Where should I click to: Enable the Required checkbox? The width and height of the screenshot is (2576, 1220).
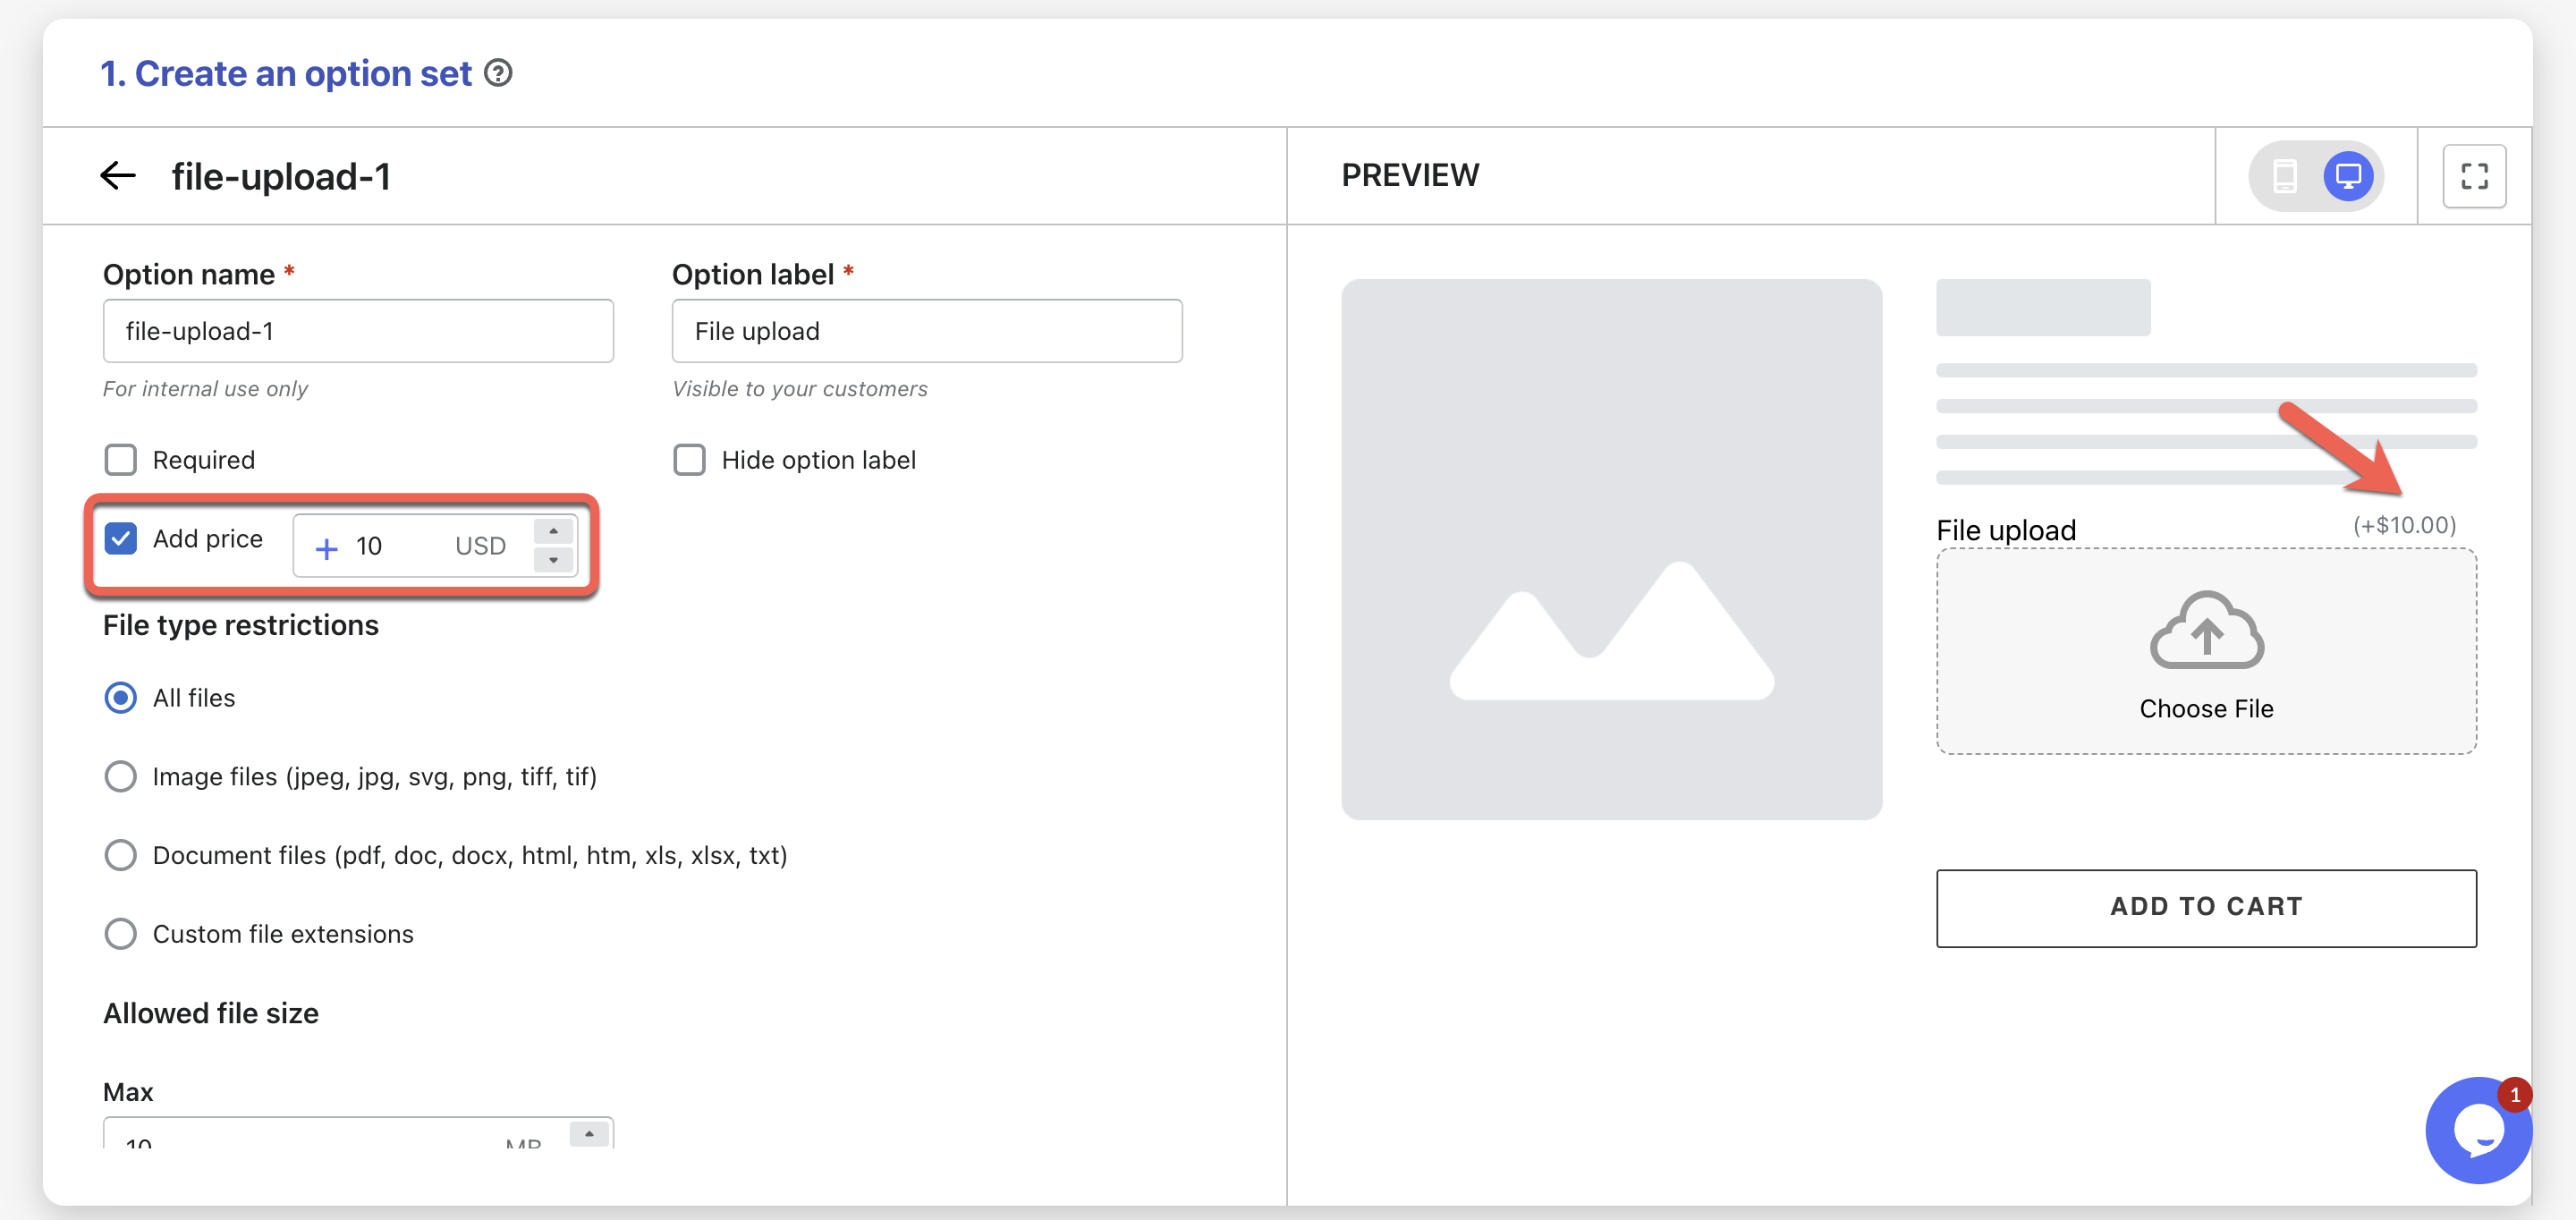pyautogui.click(x=121, y=460)
